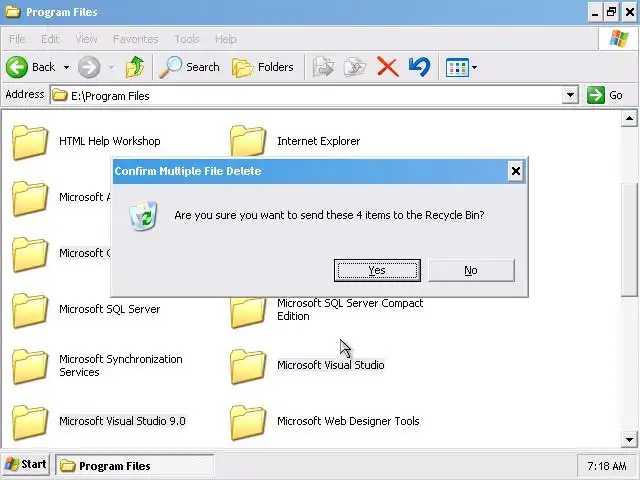Screen dimensions: 640x480
Task: Open the Forward history dropdown arrow
Action: (111, 67)
